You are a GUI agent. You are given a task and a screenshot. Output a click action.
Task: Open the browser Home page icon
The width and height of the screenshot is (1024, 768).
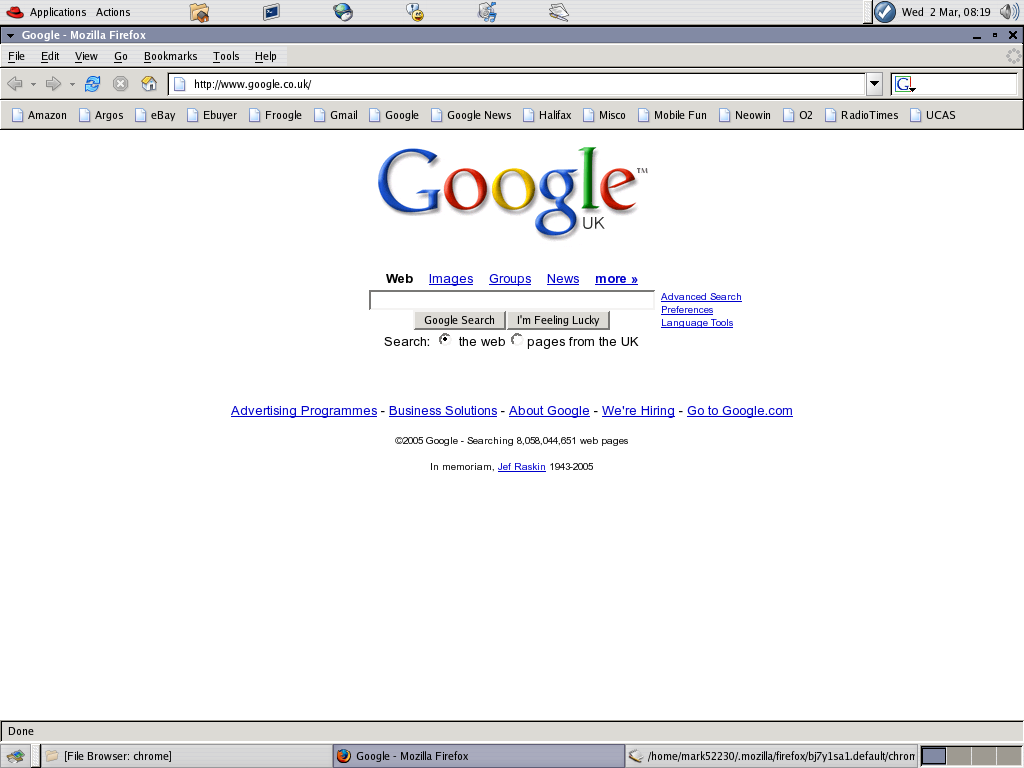148,83
